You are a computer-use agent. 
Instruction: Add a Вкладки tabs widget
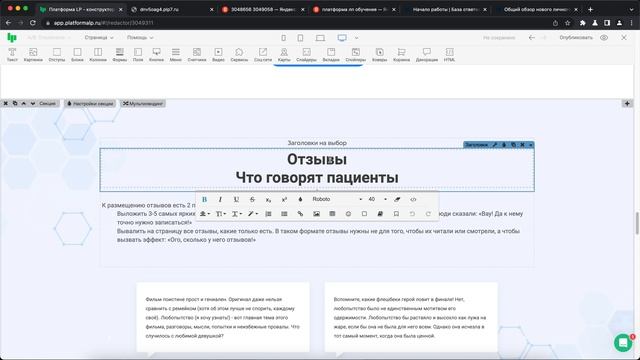(x=331, y=55)
